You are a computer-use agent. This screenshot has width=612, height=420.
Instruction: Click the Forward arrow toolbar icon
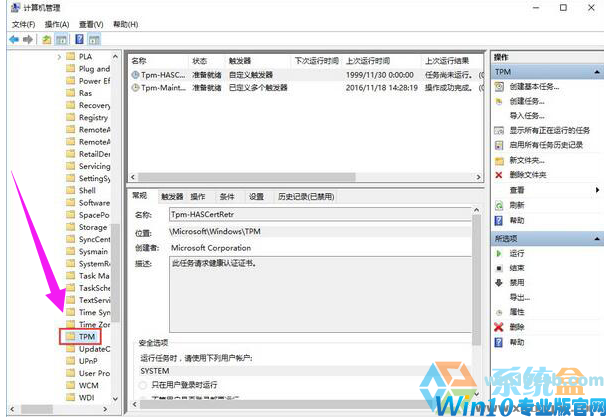[x=28, y=39]
